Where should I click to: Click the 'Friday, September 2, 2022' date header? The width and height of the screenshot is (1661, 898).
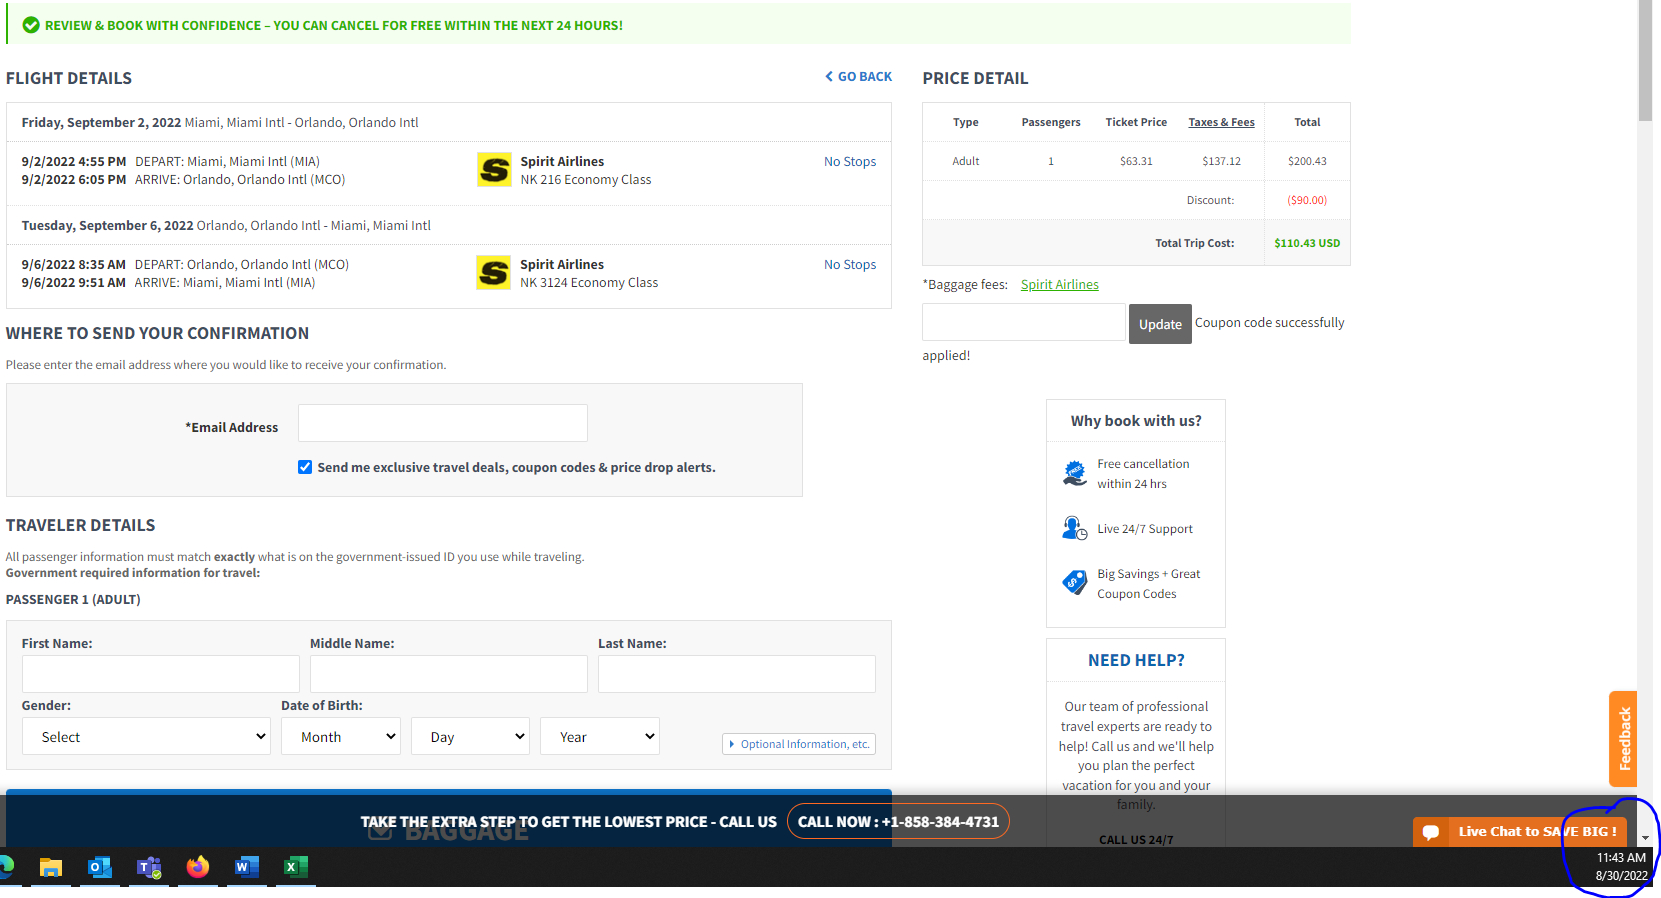(101, 123)
